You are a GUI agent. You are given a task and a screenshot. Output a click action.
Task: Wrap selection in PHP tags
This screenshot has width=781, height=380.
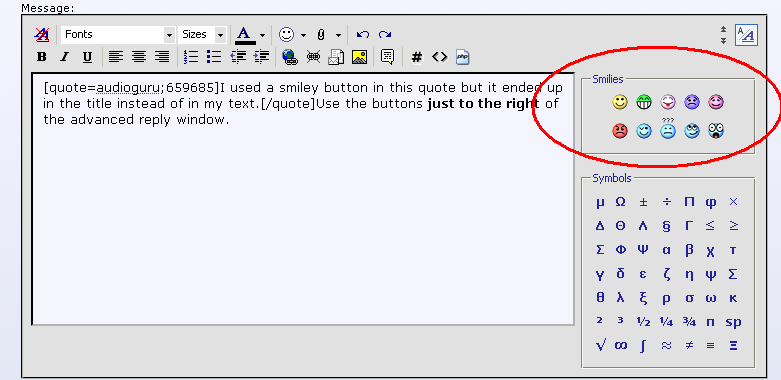click(x=463, y=57)
